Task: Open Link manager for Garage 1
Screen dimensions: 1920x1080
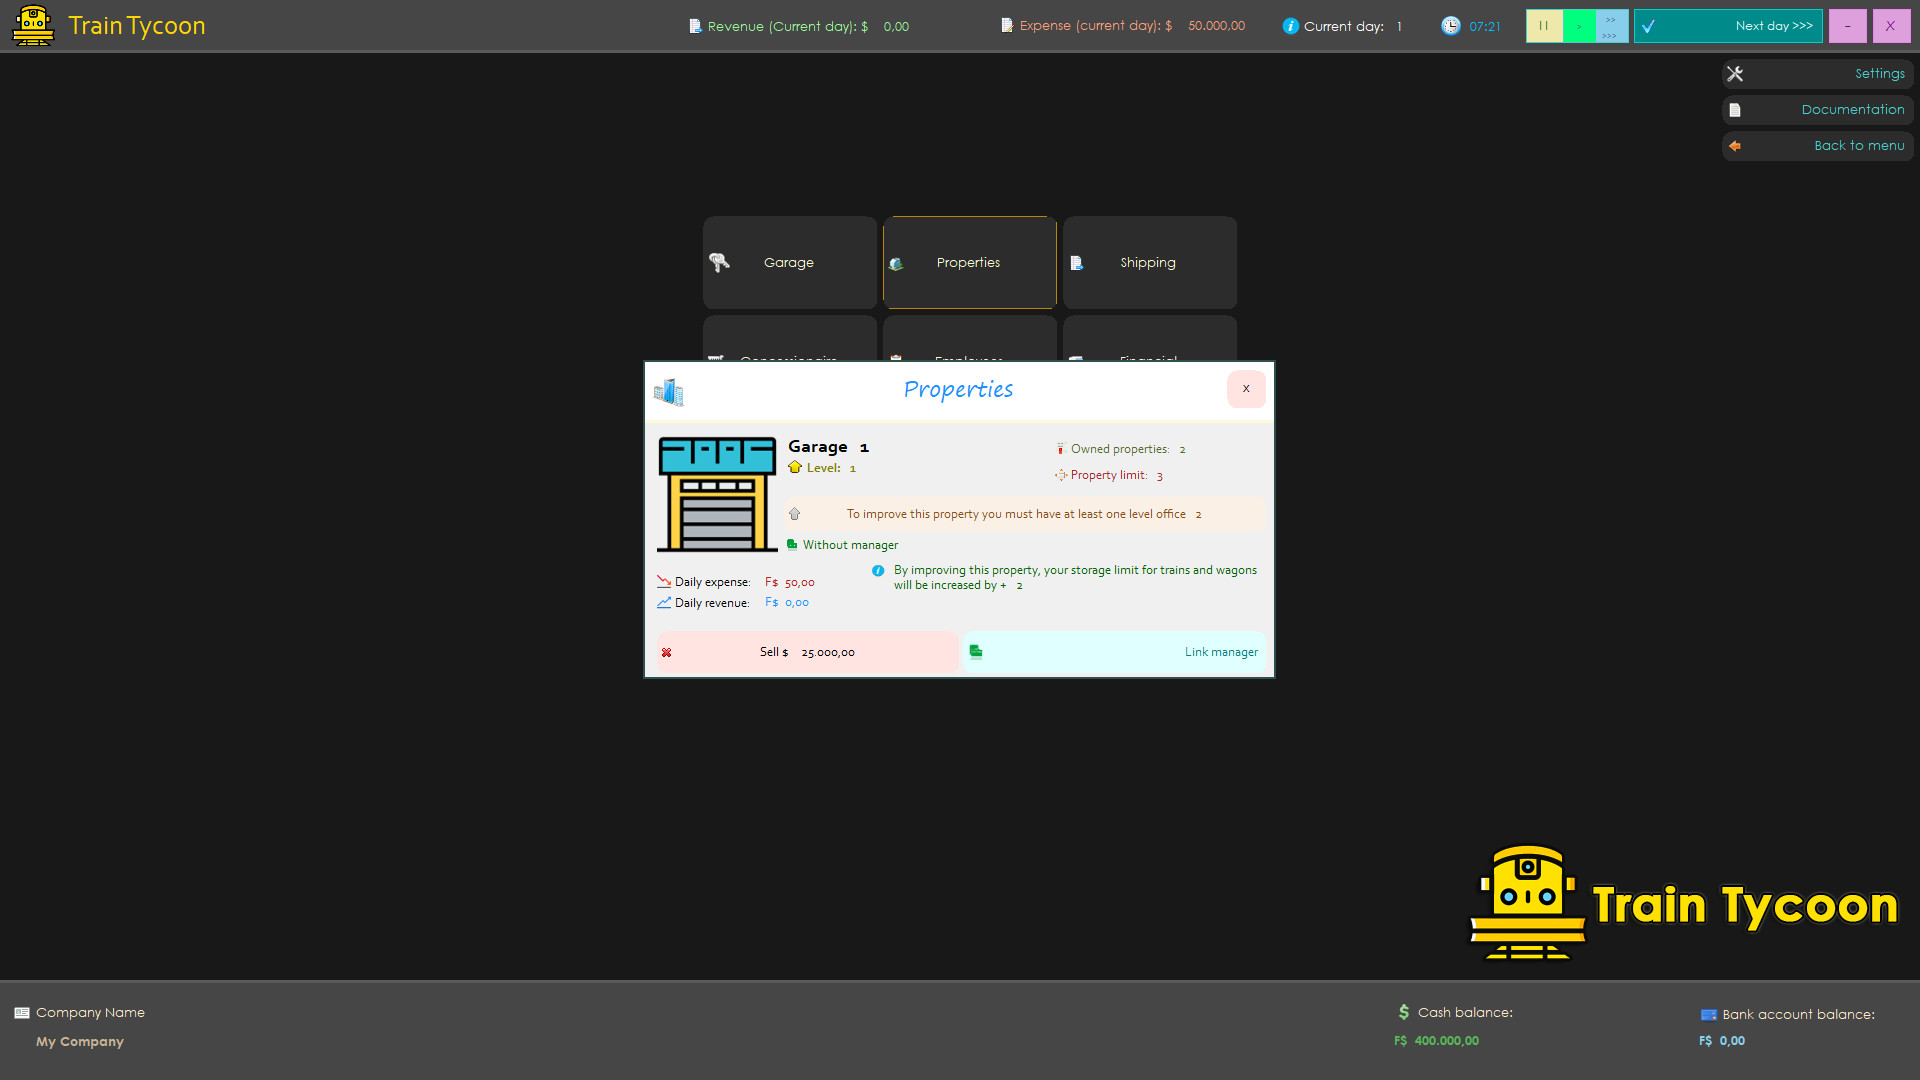Action: [x=1221, y=651]
